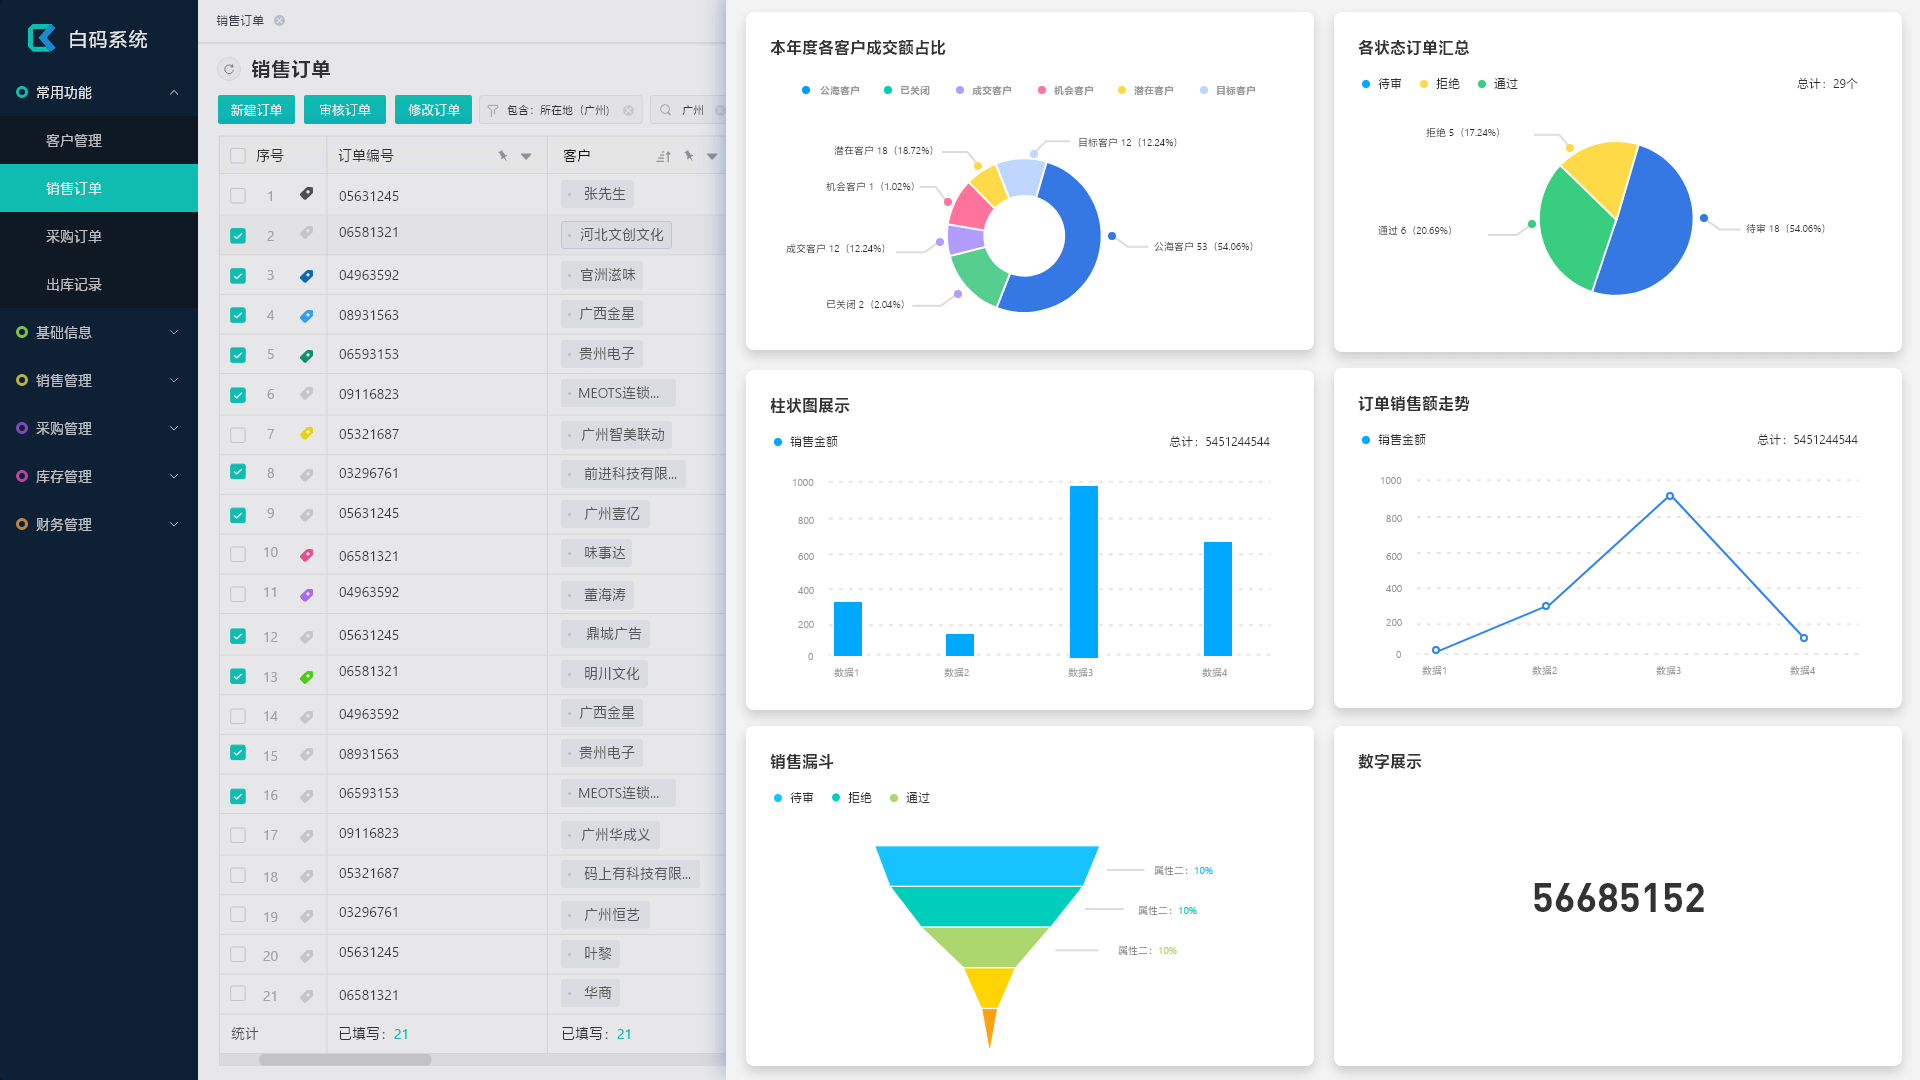
Task: Click the 鼎城广告 customer tag
Action: (606, 634)
